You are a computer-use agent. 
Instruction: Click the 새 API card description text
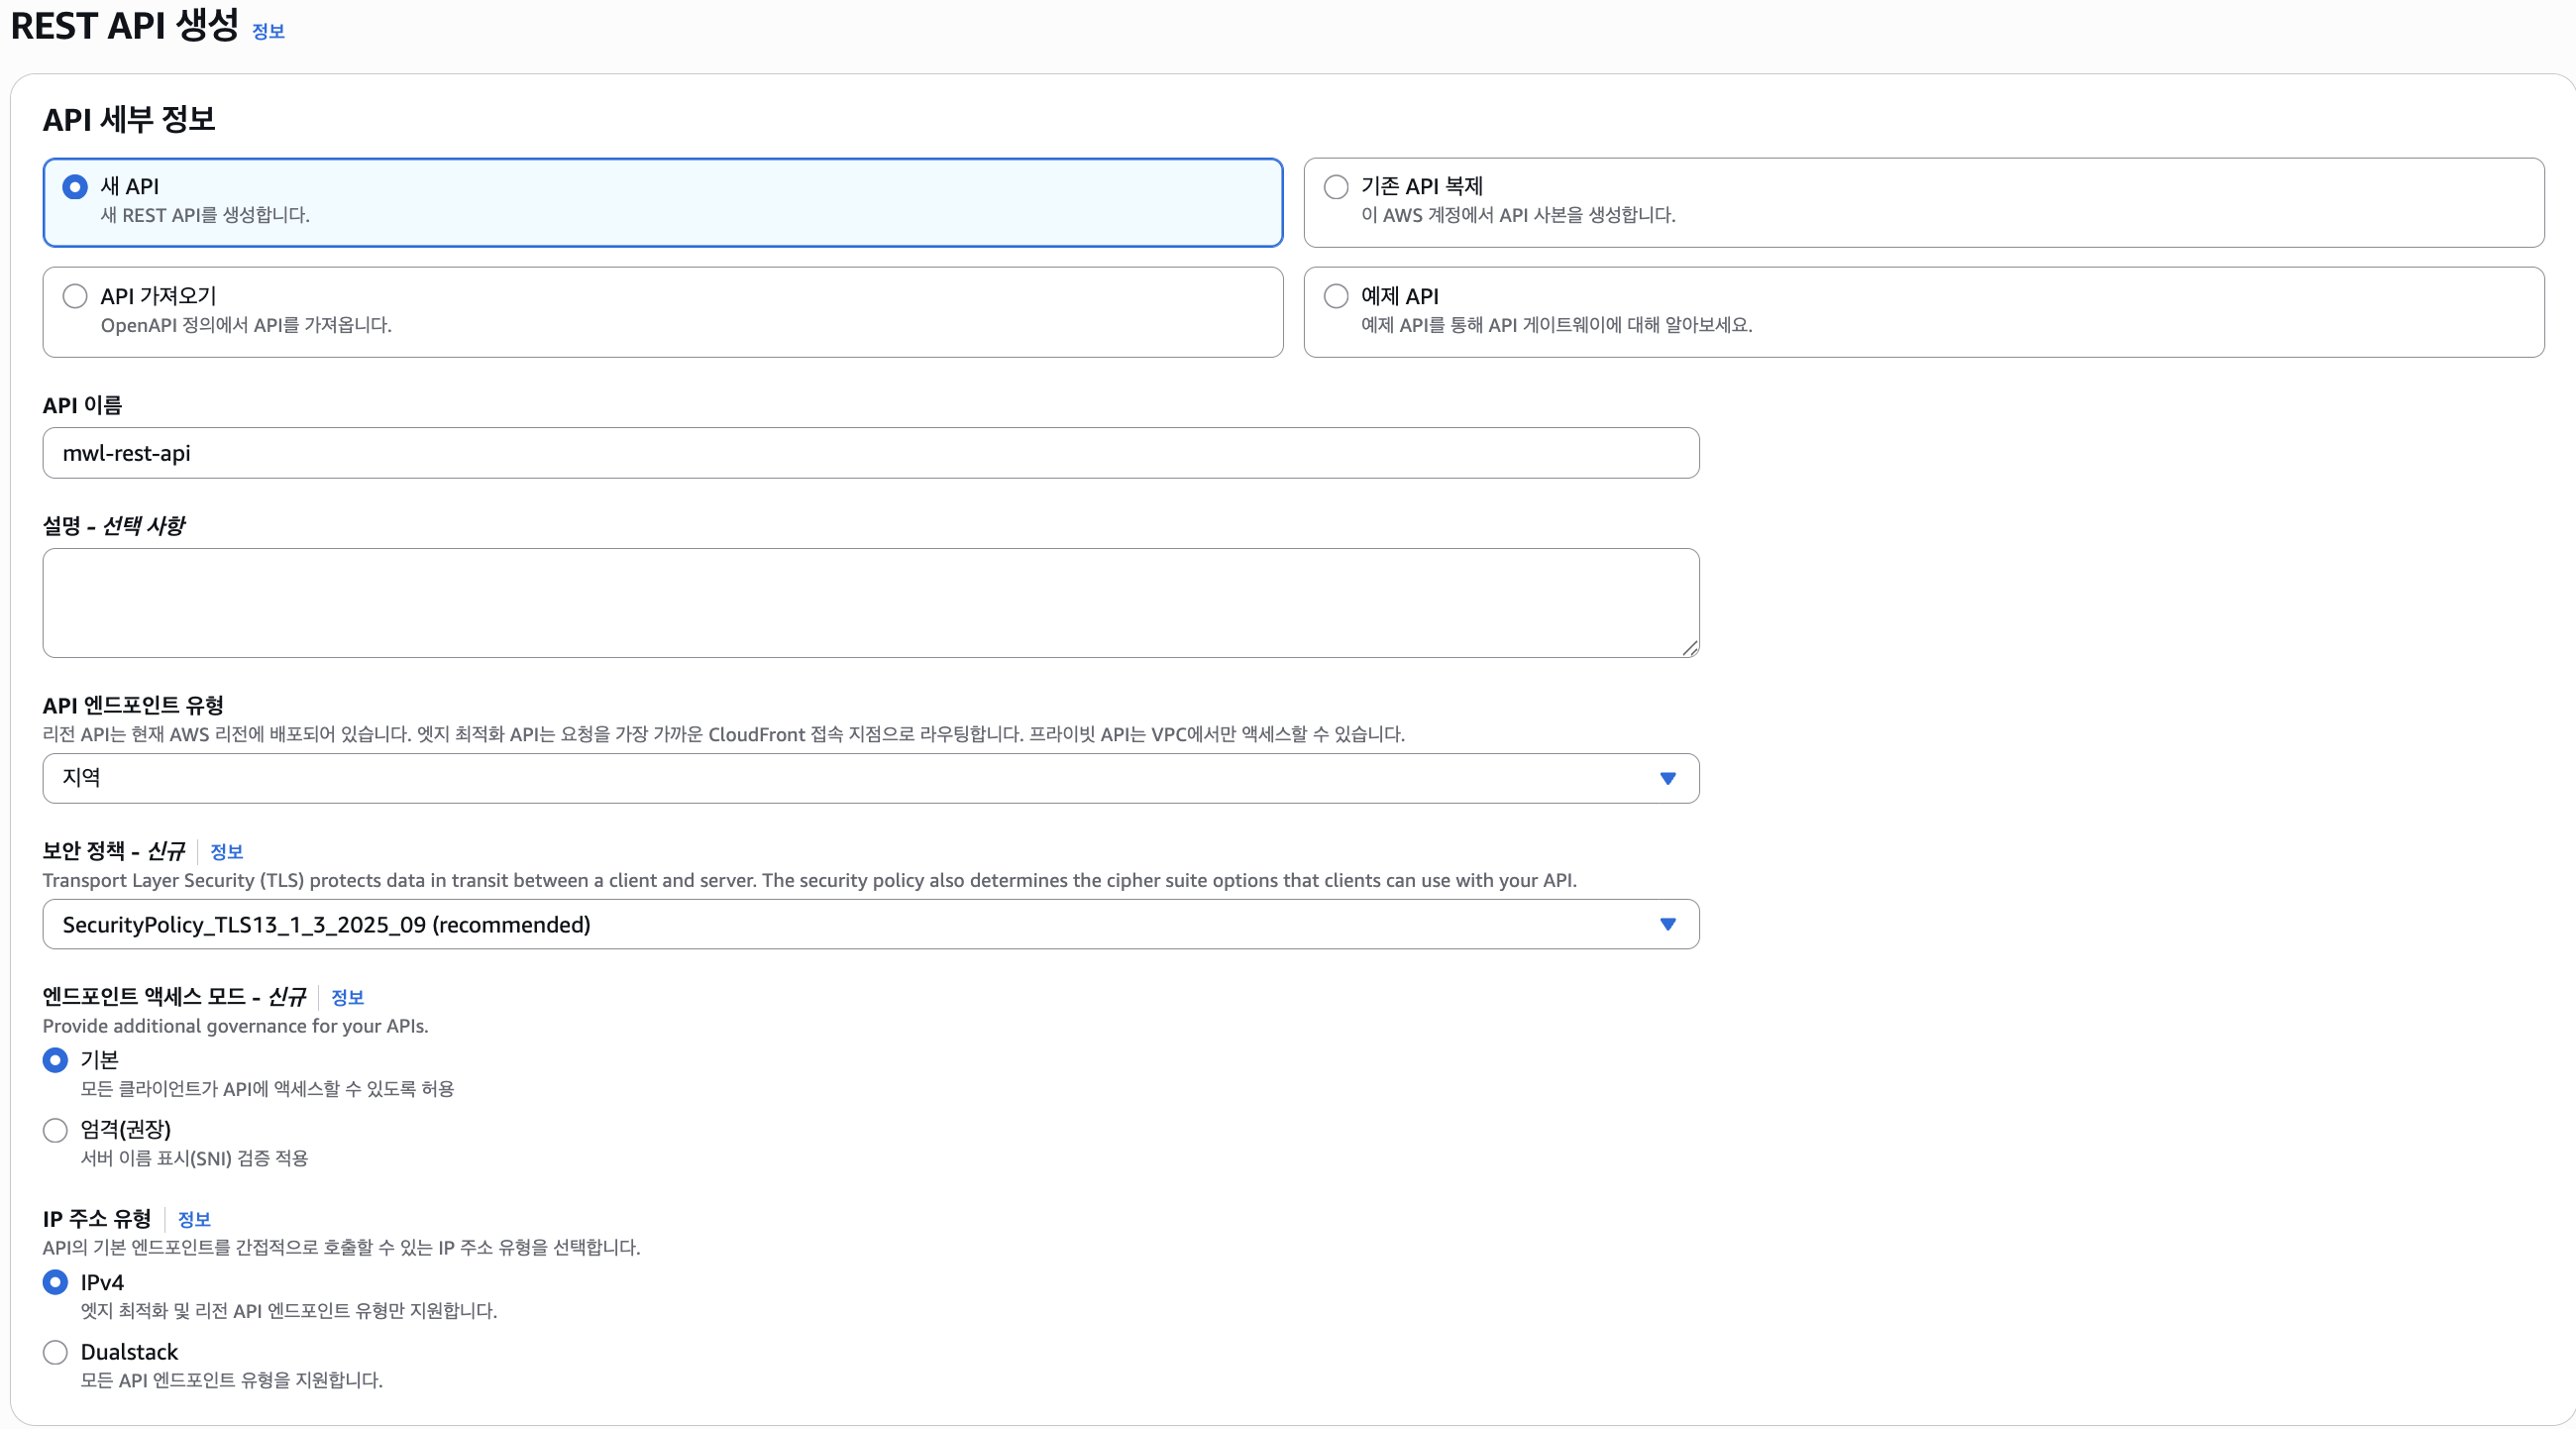[x=205, y=215]
